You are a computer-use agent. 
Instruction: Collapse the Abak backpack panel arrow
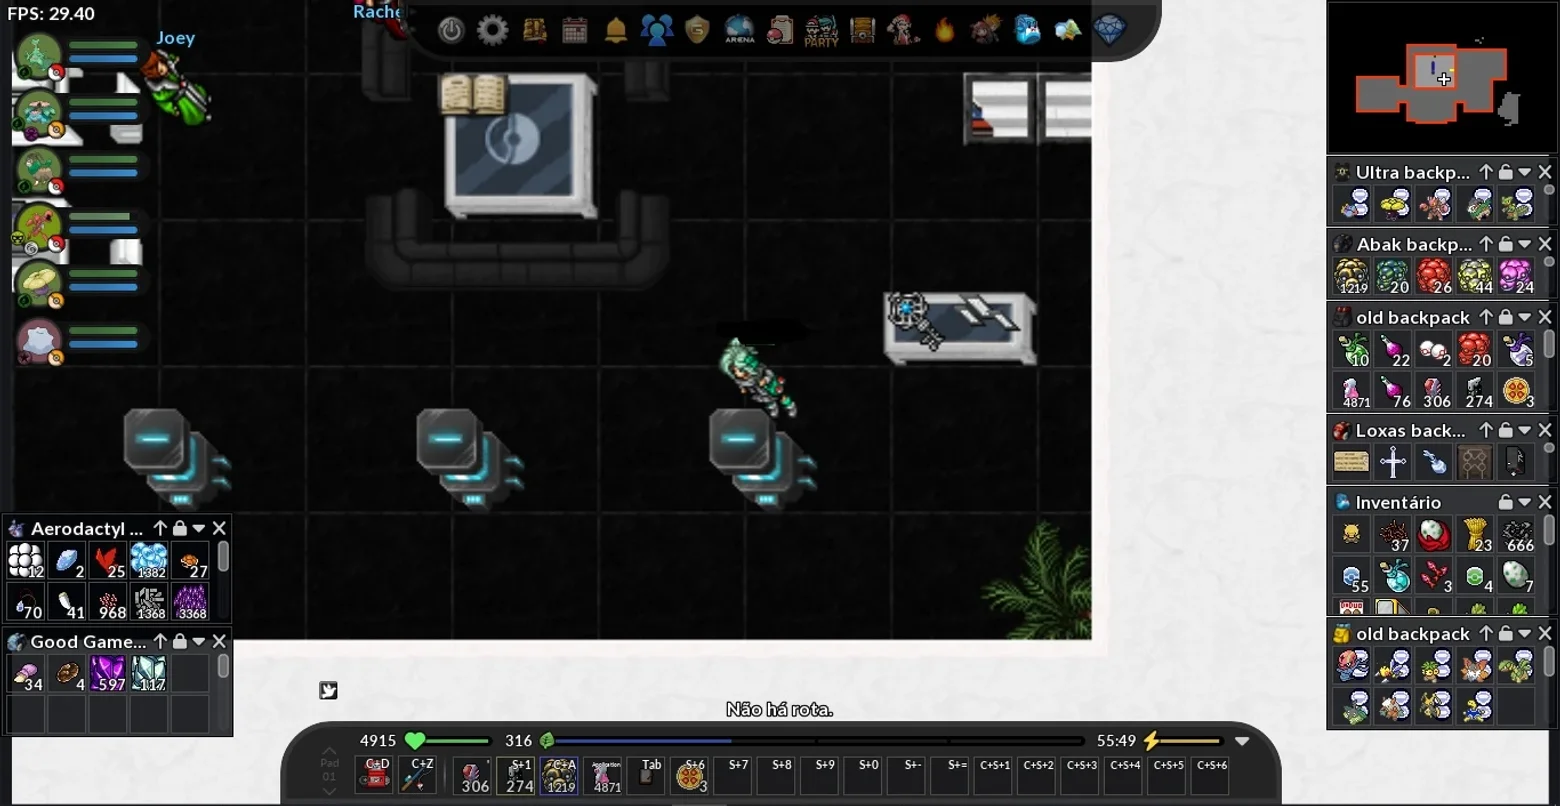[1525, 244]
